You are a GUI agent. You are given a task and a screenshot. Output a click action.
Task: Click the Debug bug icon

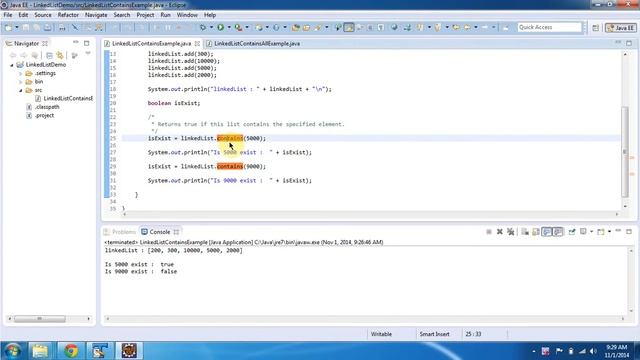click(202, 27)
